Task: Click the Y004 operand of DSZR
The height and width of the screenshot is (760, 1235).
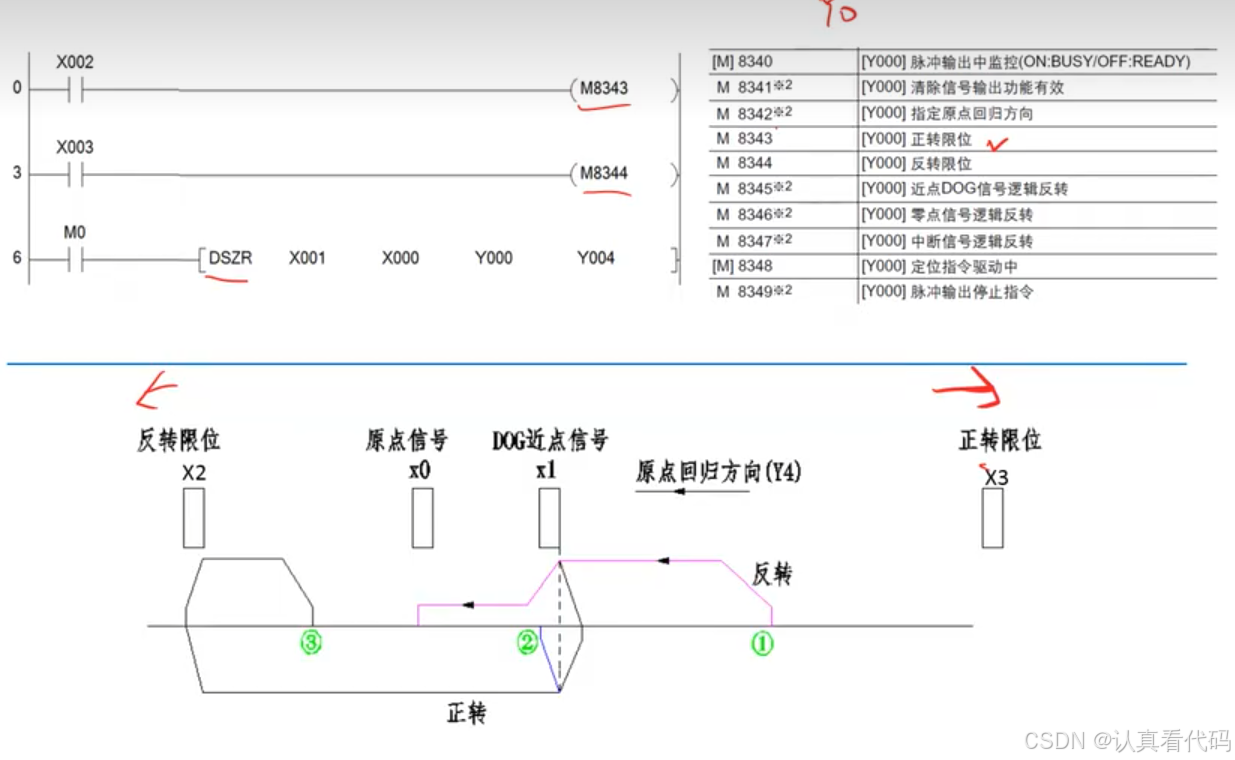Action: click(x=595, y=258)
